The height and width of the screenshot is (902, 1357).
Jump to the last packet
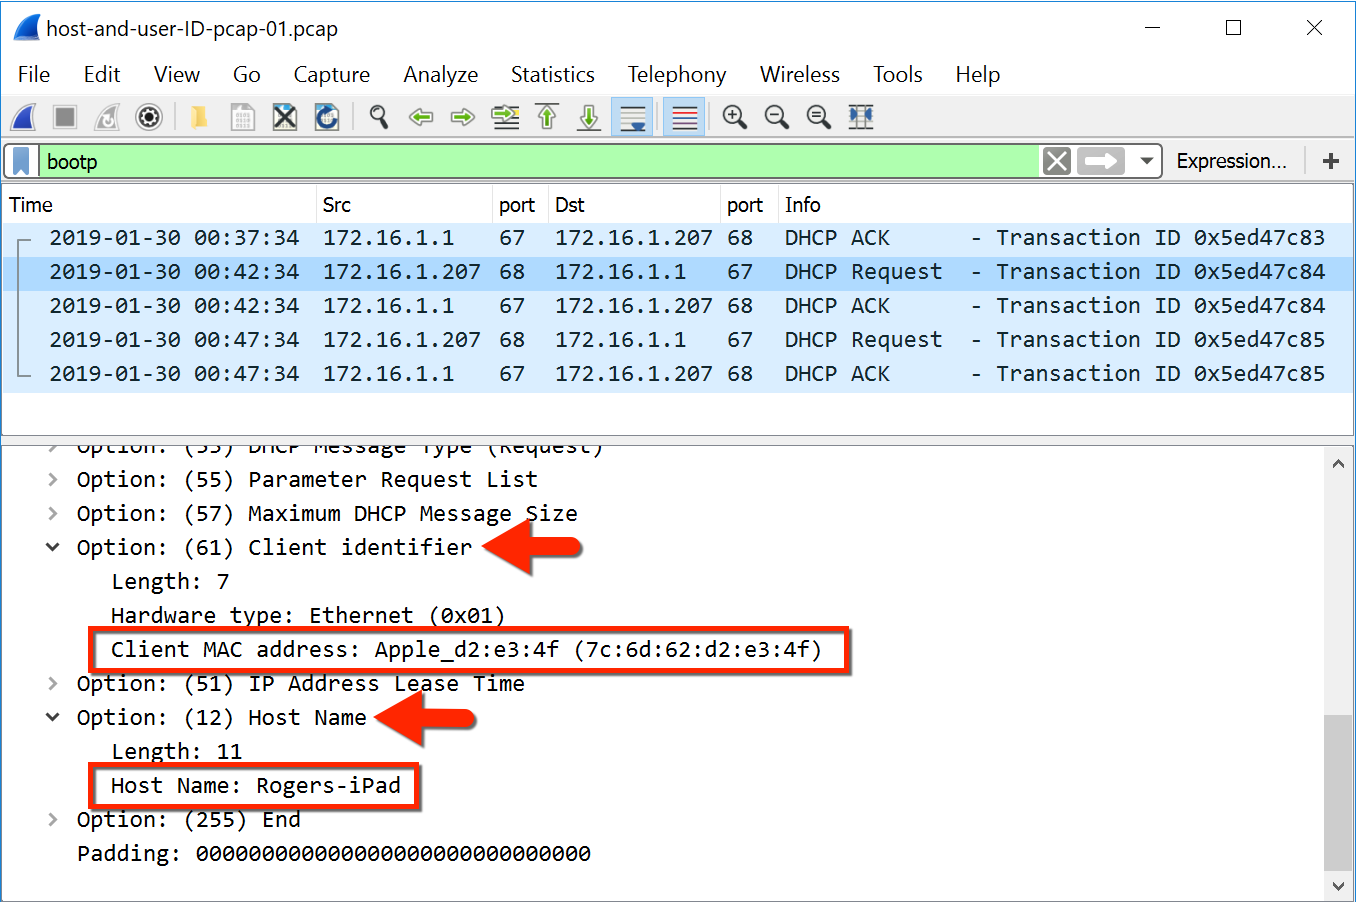[589, 117]
